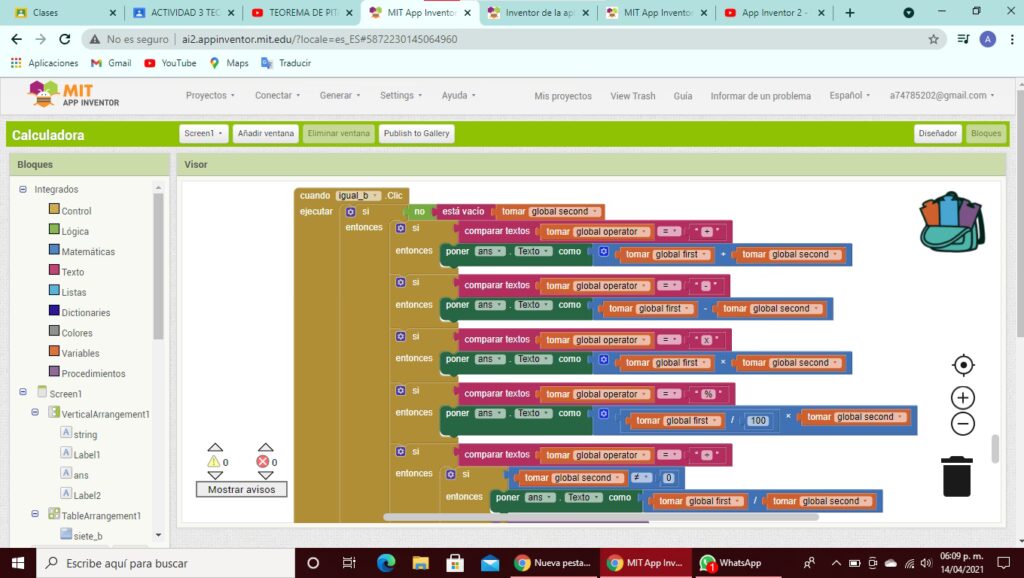The height and width of the screenshot is (578, 1024).
Task: Click the MIT App Inventor logo
Action: (75, 95)
